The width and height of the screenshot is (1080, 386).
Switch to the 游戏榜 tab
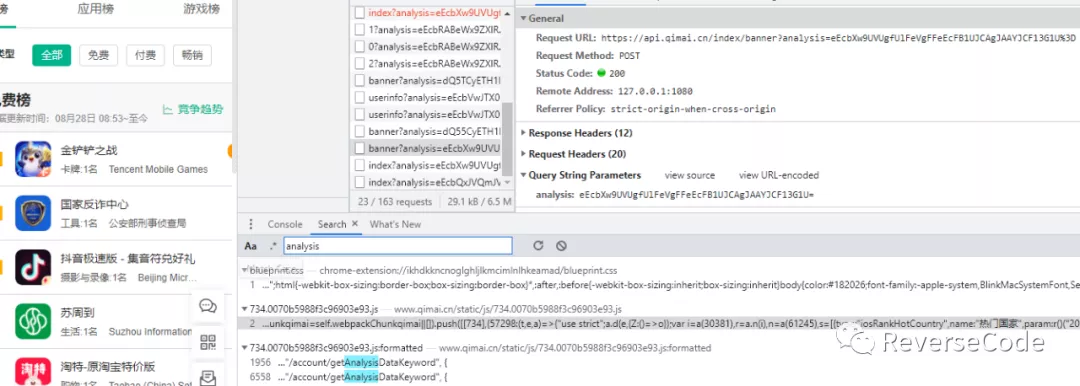pyautogui.click(x=202, y=10)
